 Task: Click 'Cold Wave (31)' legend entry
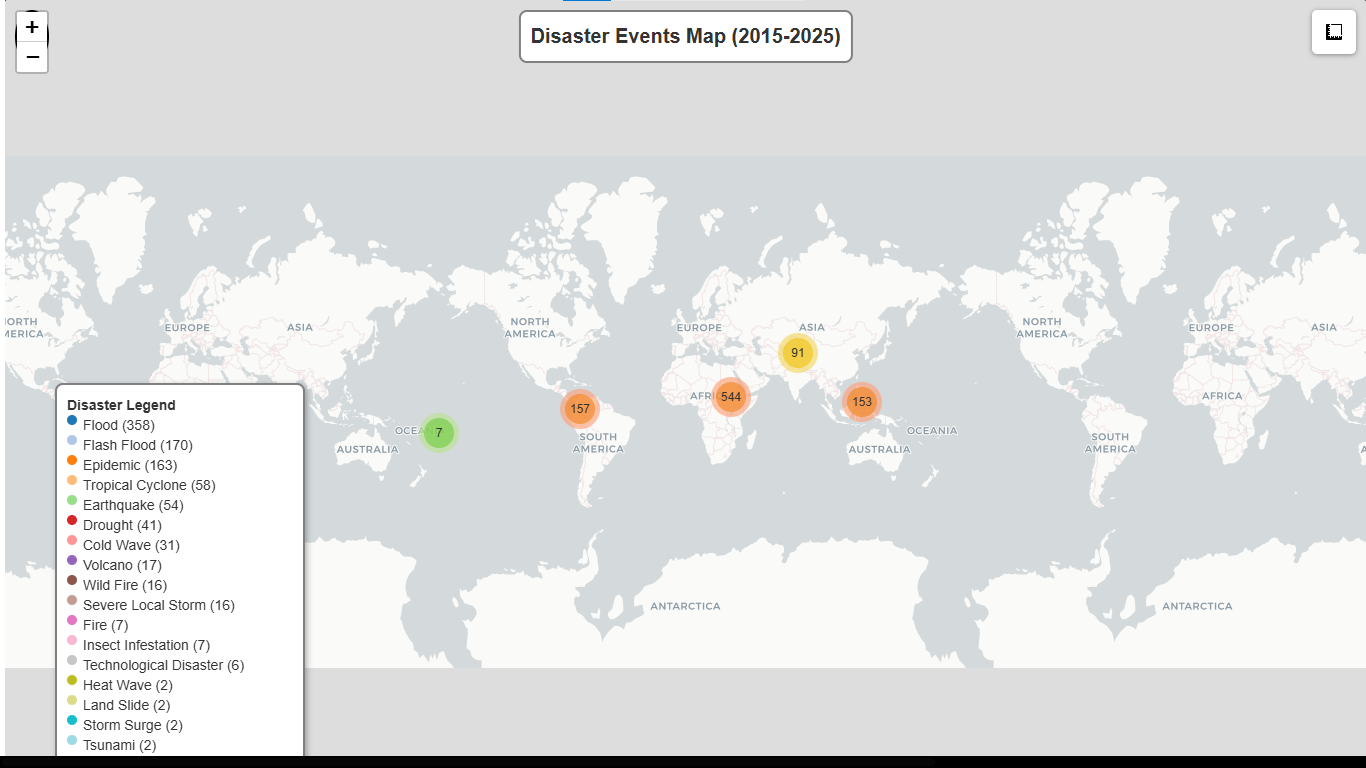[x=131, y=545]
